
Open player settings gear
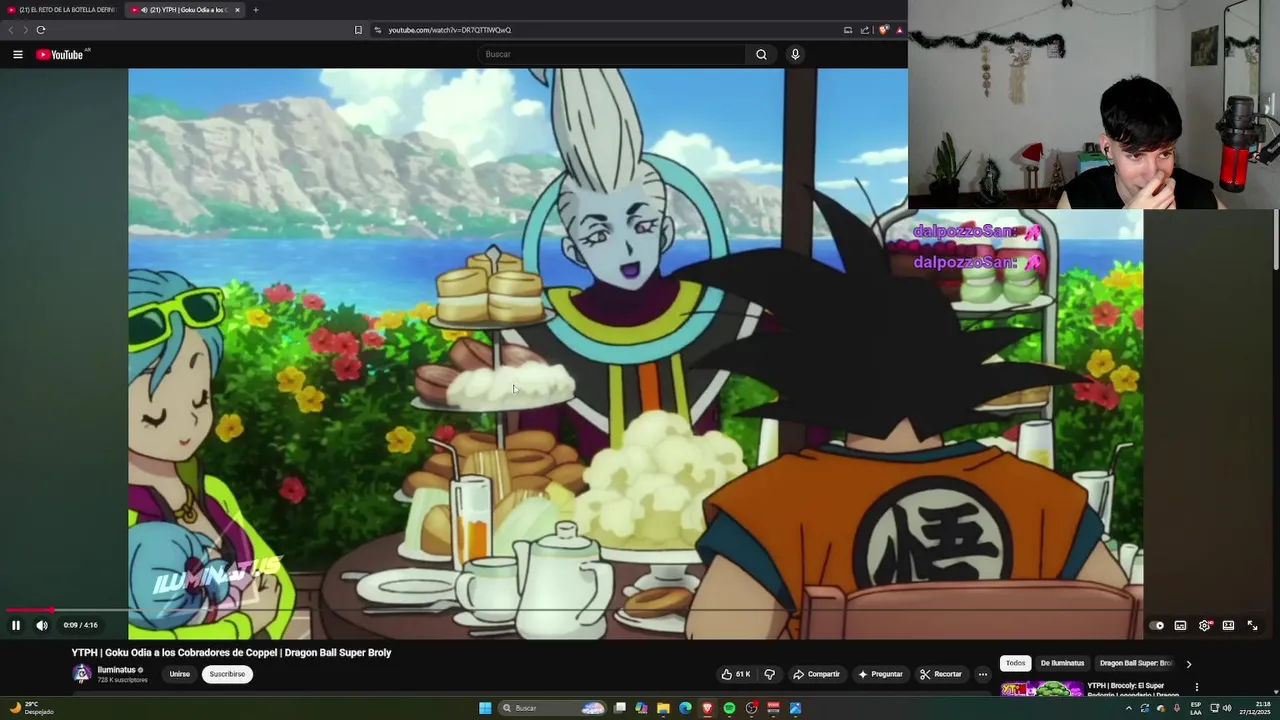pos(1205,625)
